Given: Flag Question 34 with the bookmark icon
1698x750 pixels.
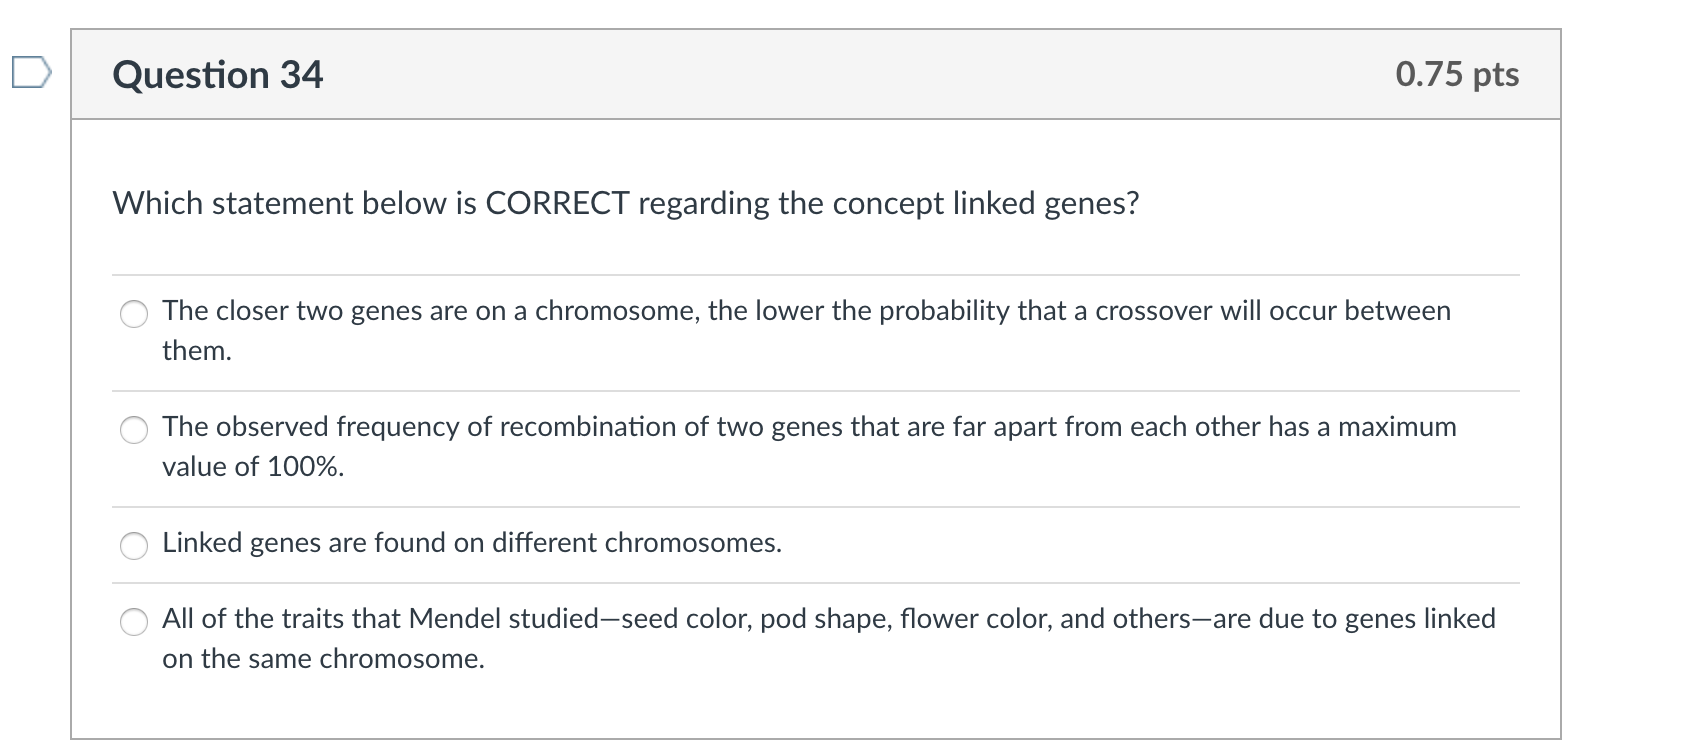Looking at the screenshot, I should (x=30, y=73).
